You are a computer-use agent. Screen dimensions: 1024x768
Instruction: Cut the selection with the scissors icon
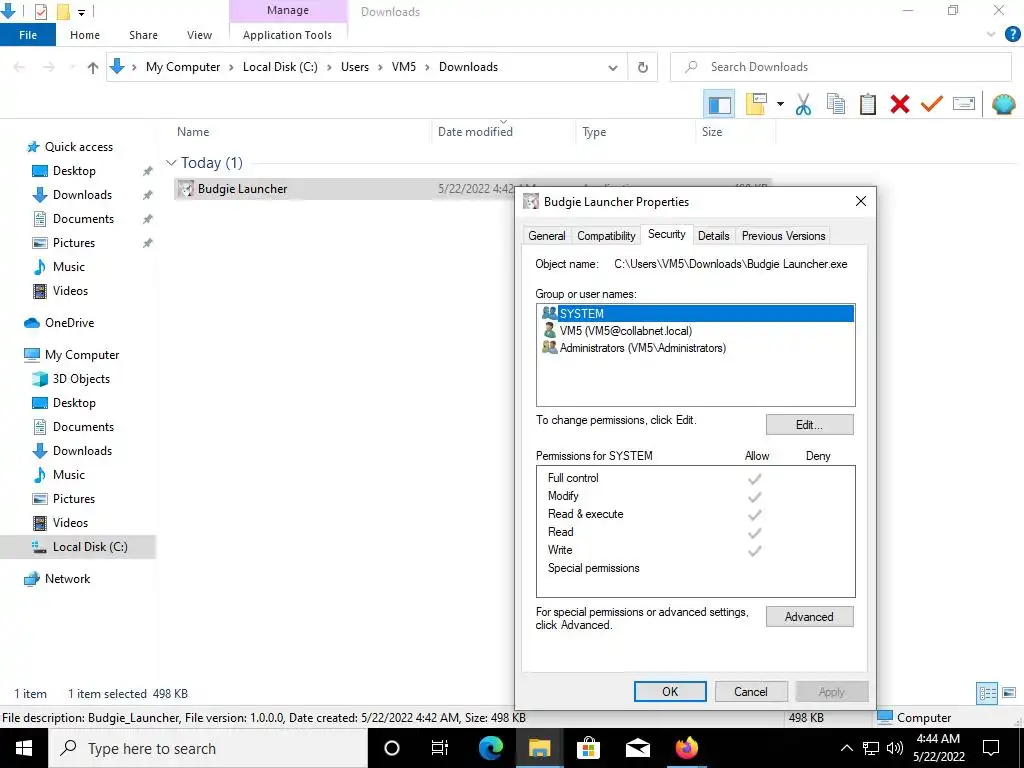(803, 104)
